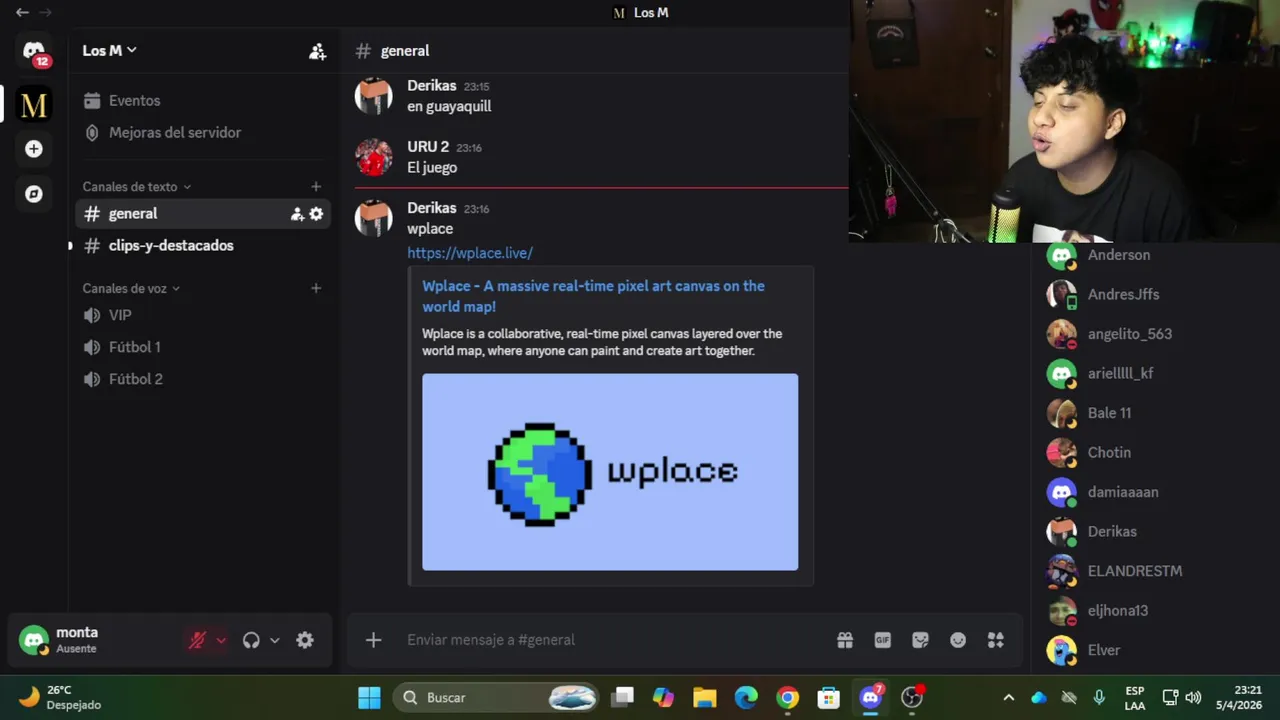
Task: Open gift Nitro icon
Action: [x=845, y=640]
